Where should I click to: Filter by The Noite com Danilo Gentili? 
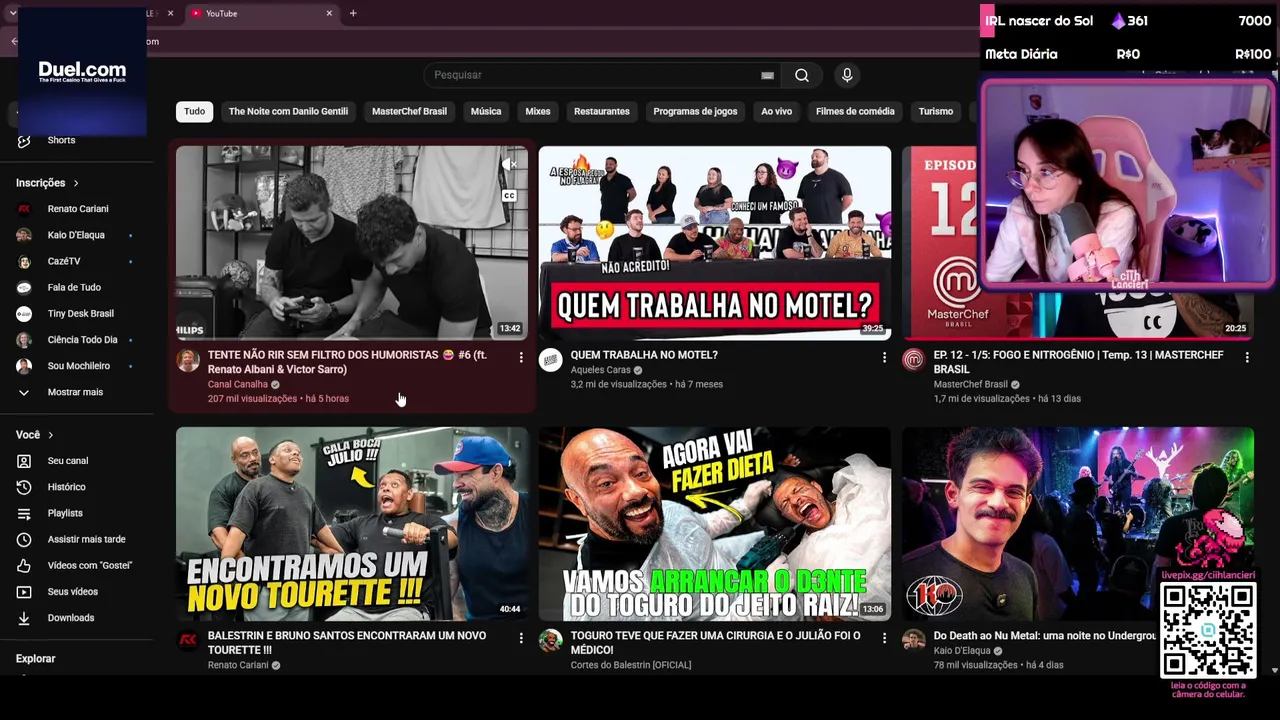[288, 111]
